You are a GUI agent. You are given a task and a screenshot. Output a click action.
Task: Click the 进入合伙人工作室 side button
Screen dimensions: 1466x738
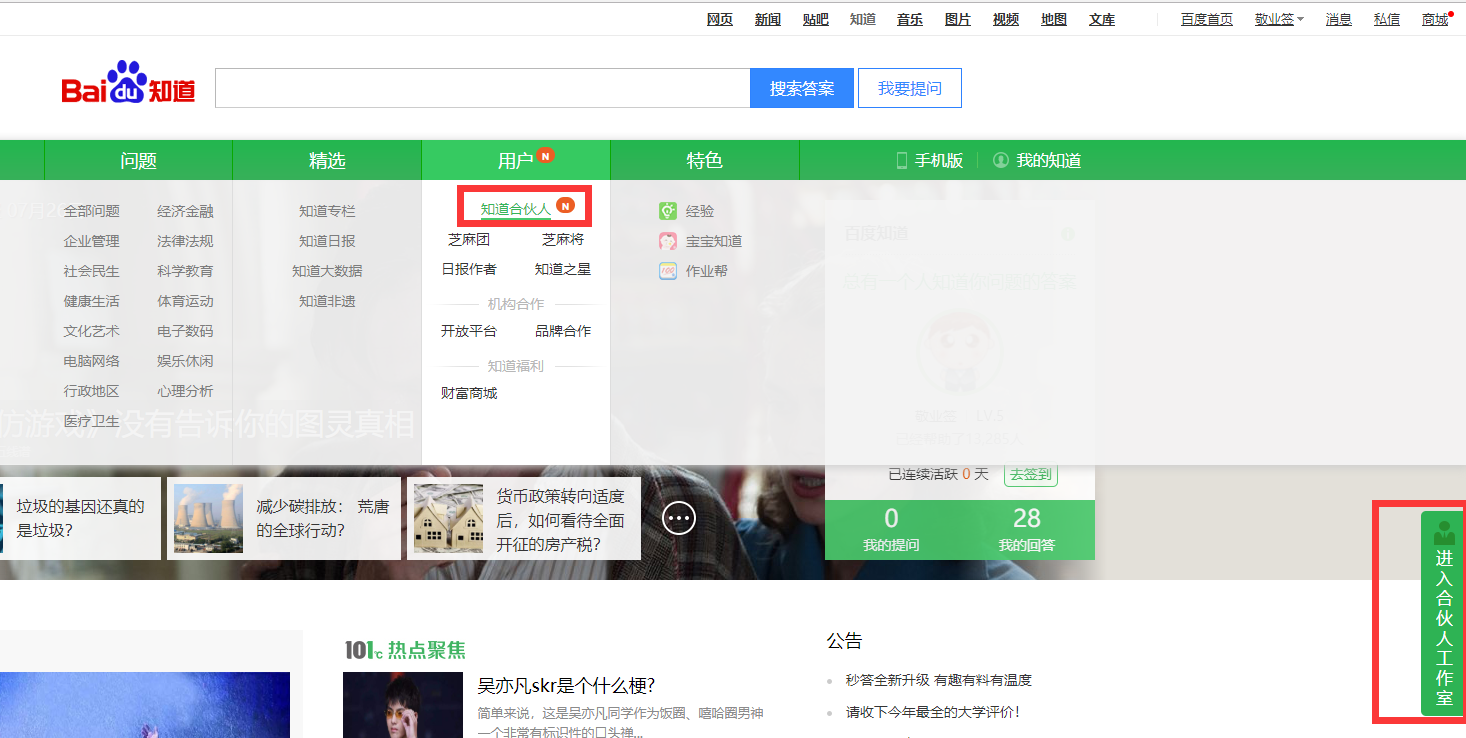click(1443, 613)
